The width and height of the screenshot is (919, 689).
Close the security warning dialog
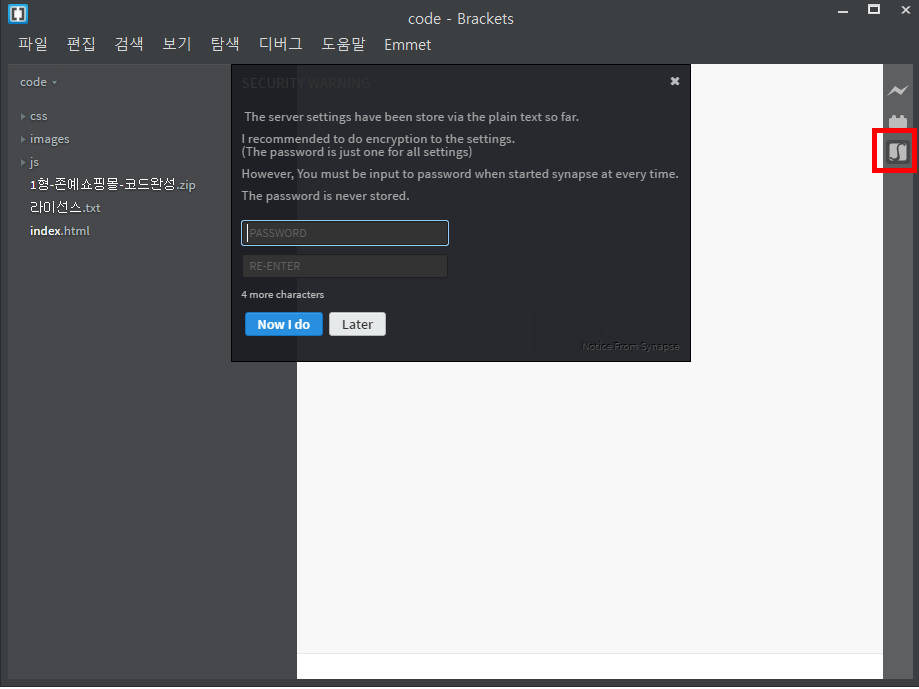coord(675,81)
